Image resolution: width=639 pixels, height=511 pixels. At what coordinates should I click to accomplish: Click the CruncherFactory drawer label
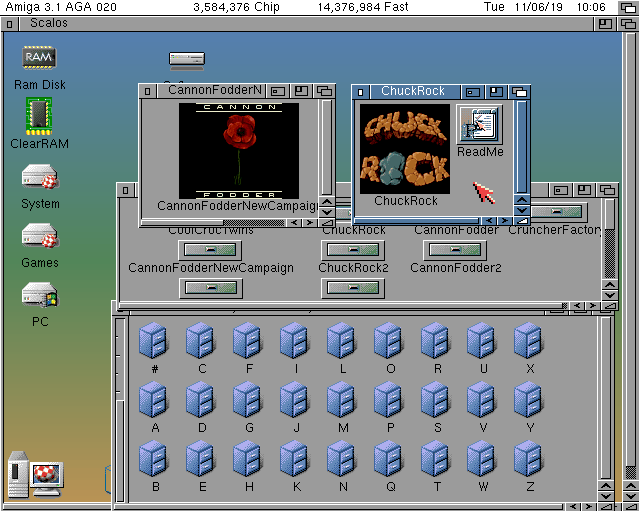[555, 230]
